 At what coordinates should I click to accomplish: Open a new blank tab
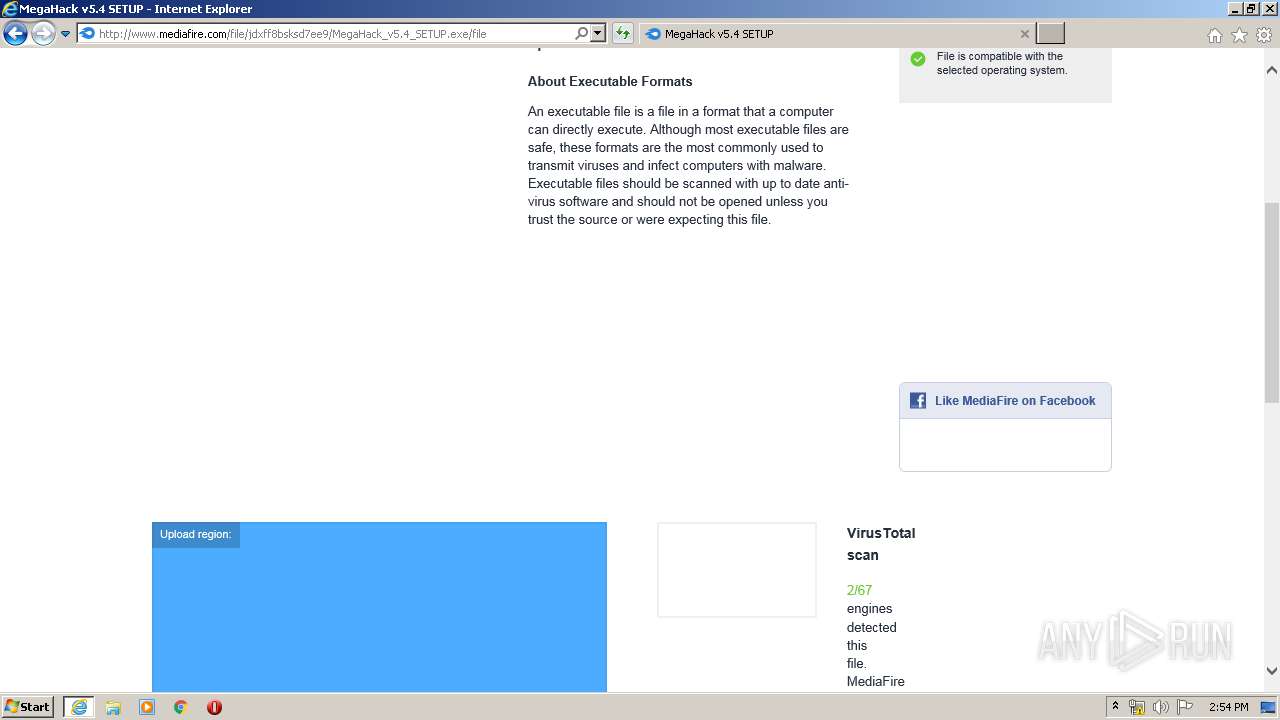1051,34
